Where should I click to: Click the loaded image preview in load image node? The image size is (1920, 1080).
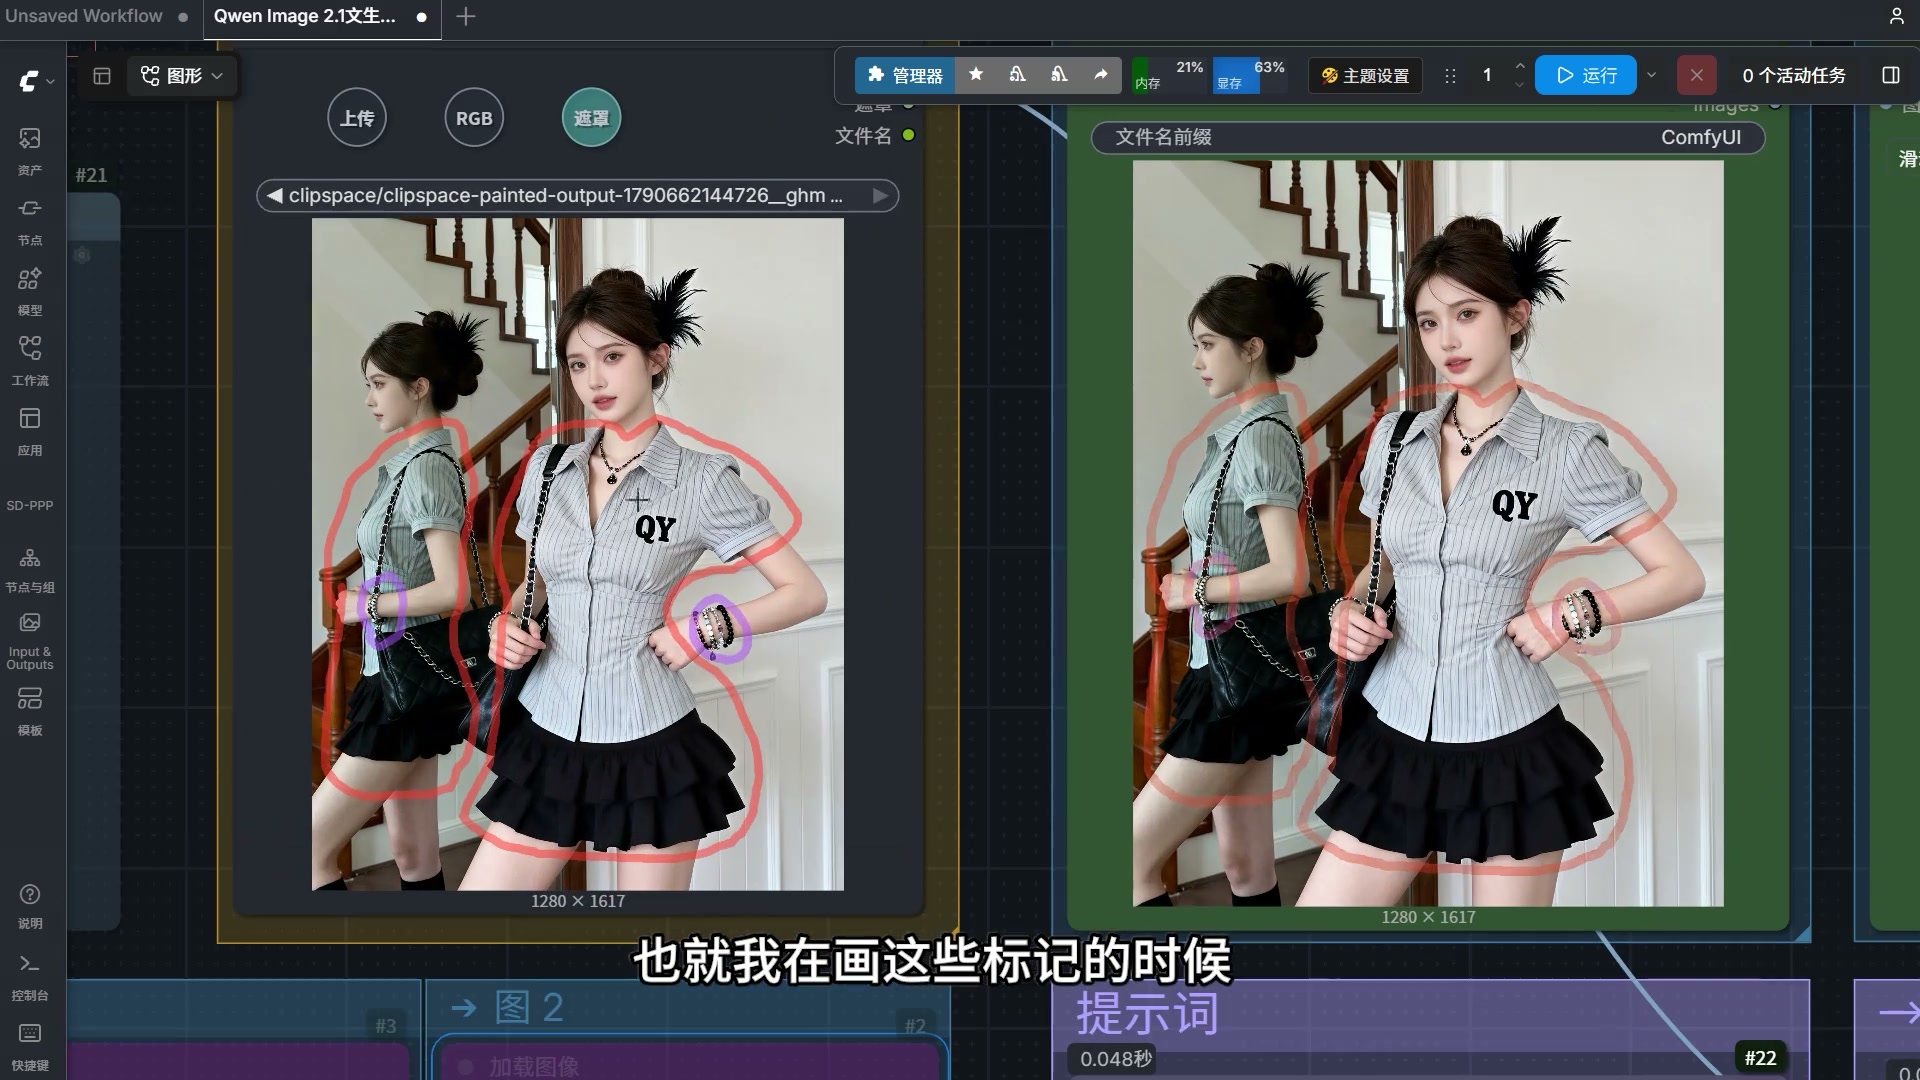pyautogui.click(x=577, y=554)
